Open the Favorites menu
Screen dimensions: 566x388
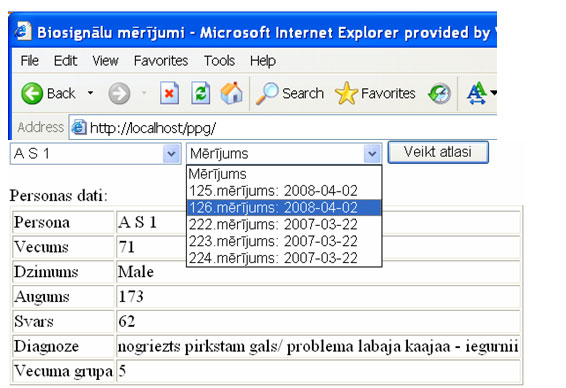tap(161, 61)
